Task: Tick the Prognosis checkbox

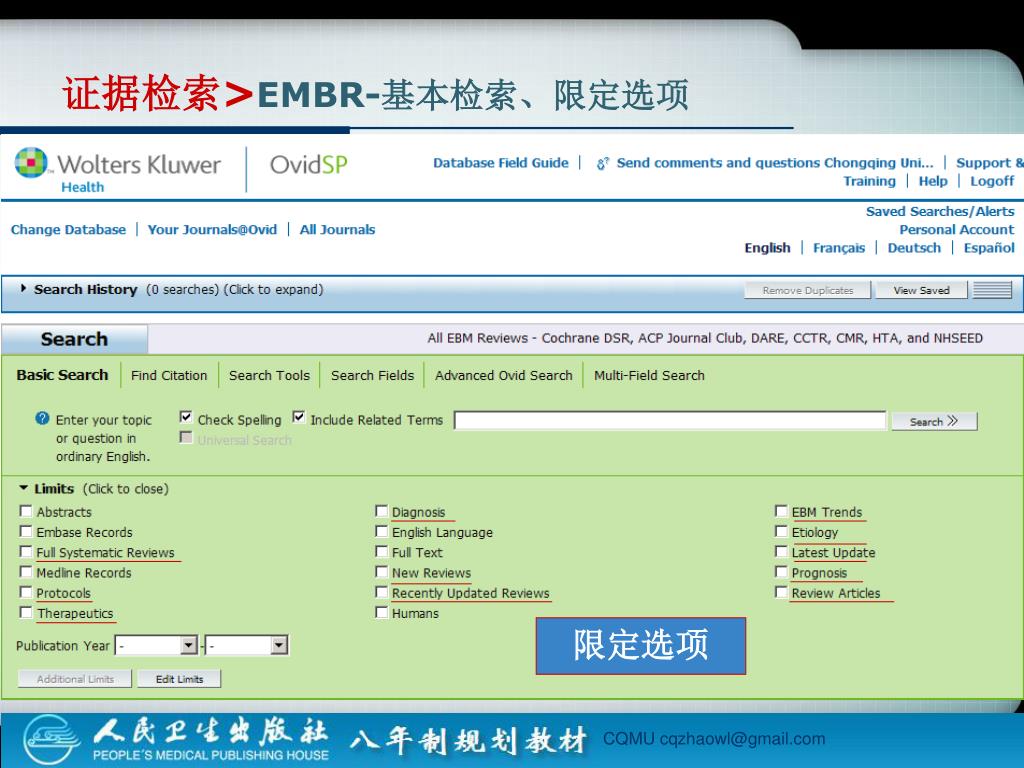Action: (781, 571)
